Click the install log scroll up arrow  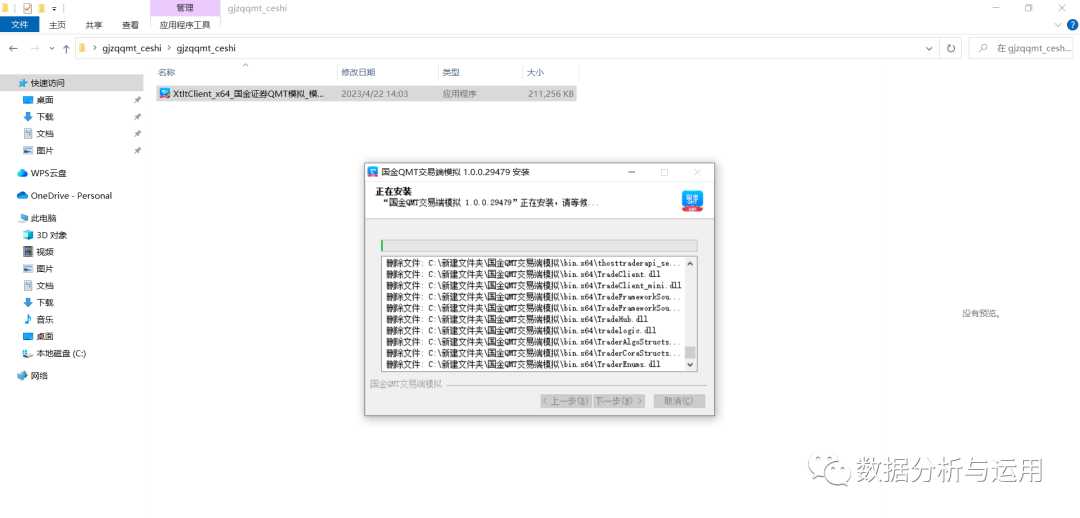[x=690, y=264]
